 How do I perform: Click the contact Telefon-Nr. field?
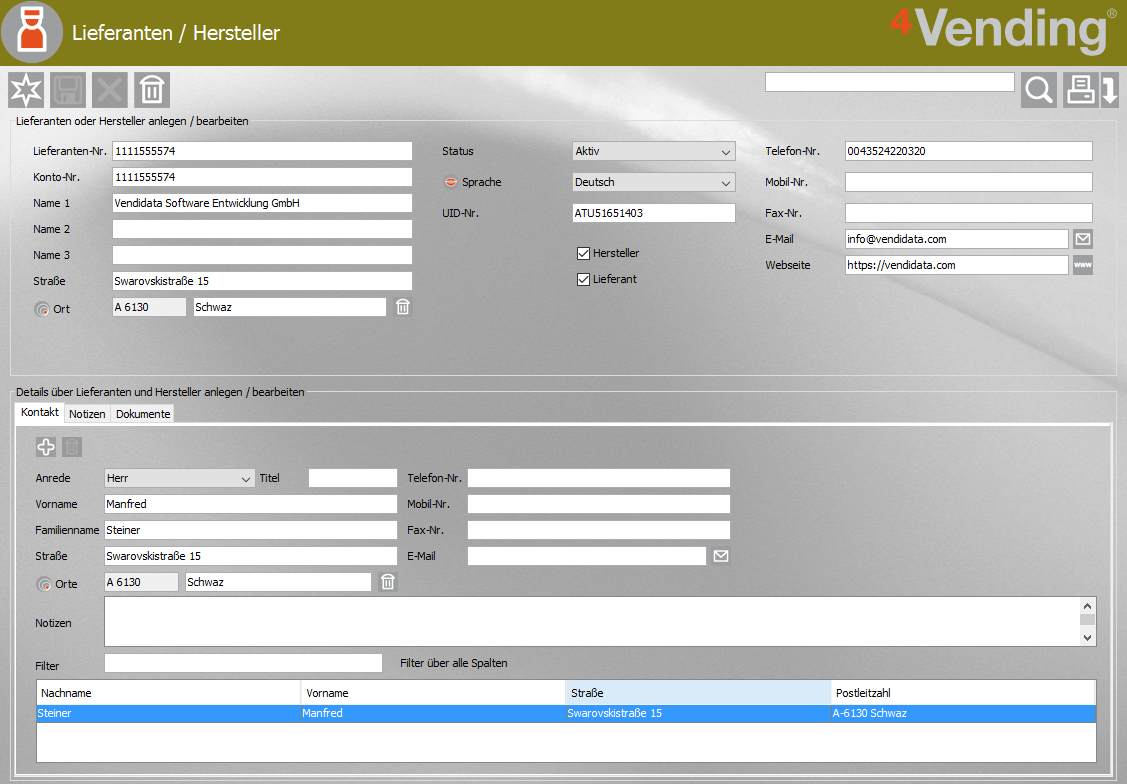click(x=599, y=479)
